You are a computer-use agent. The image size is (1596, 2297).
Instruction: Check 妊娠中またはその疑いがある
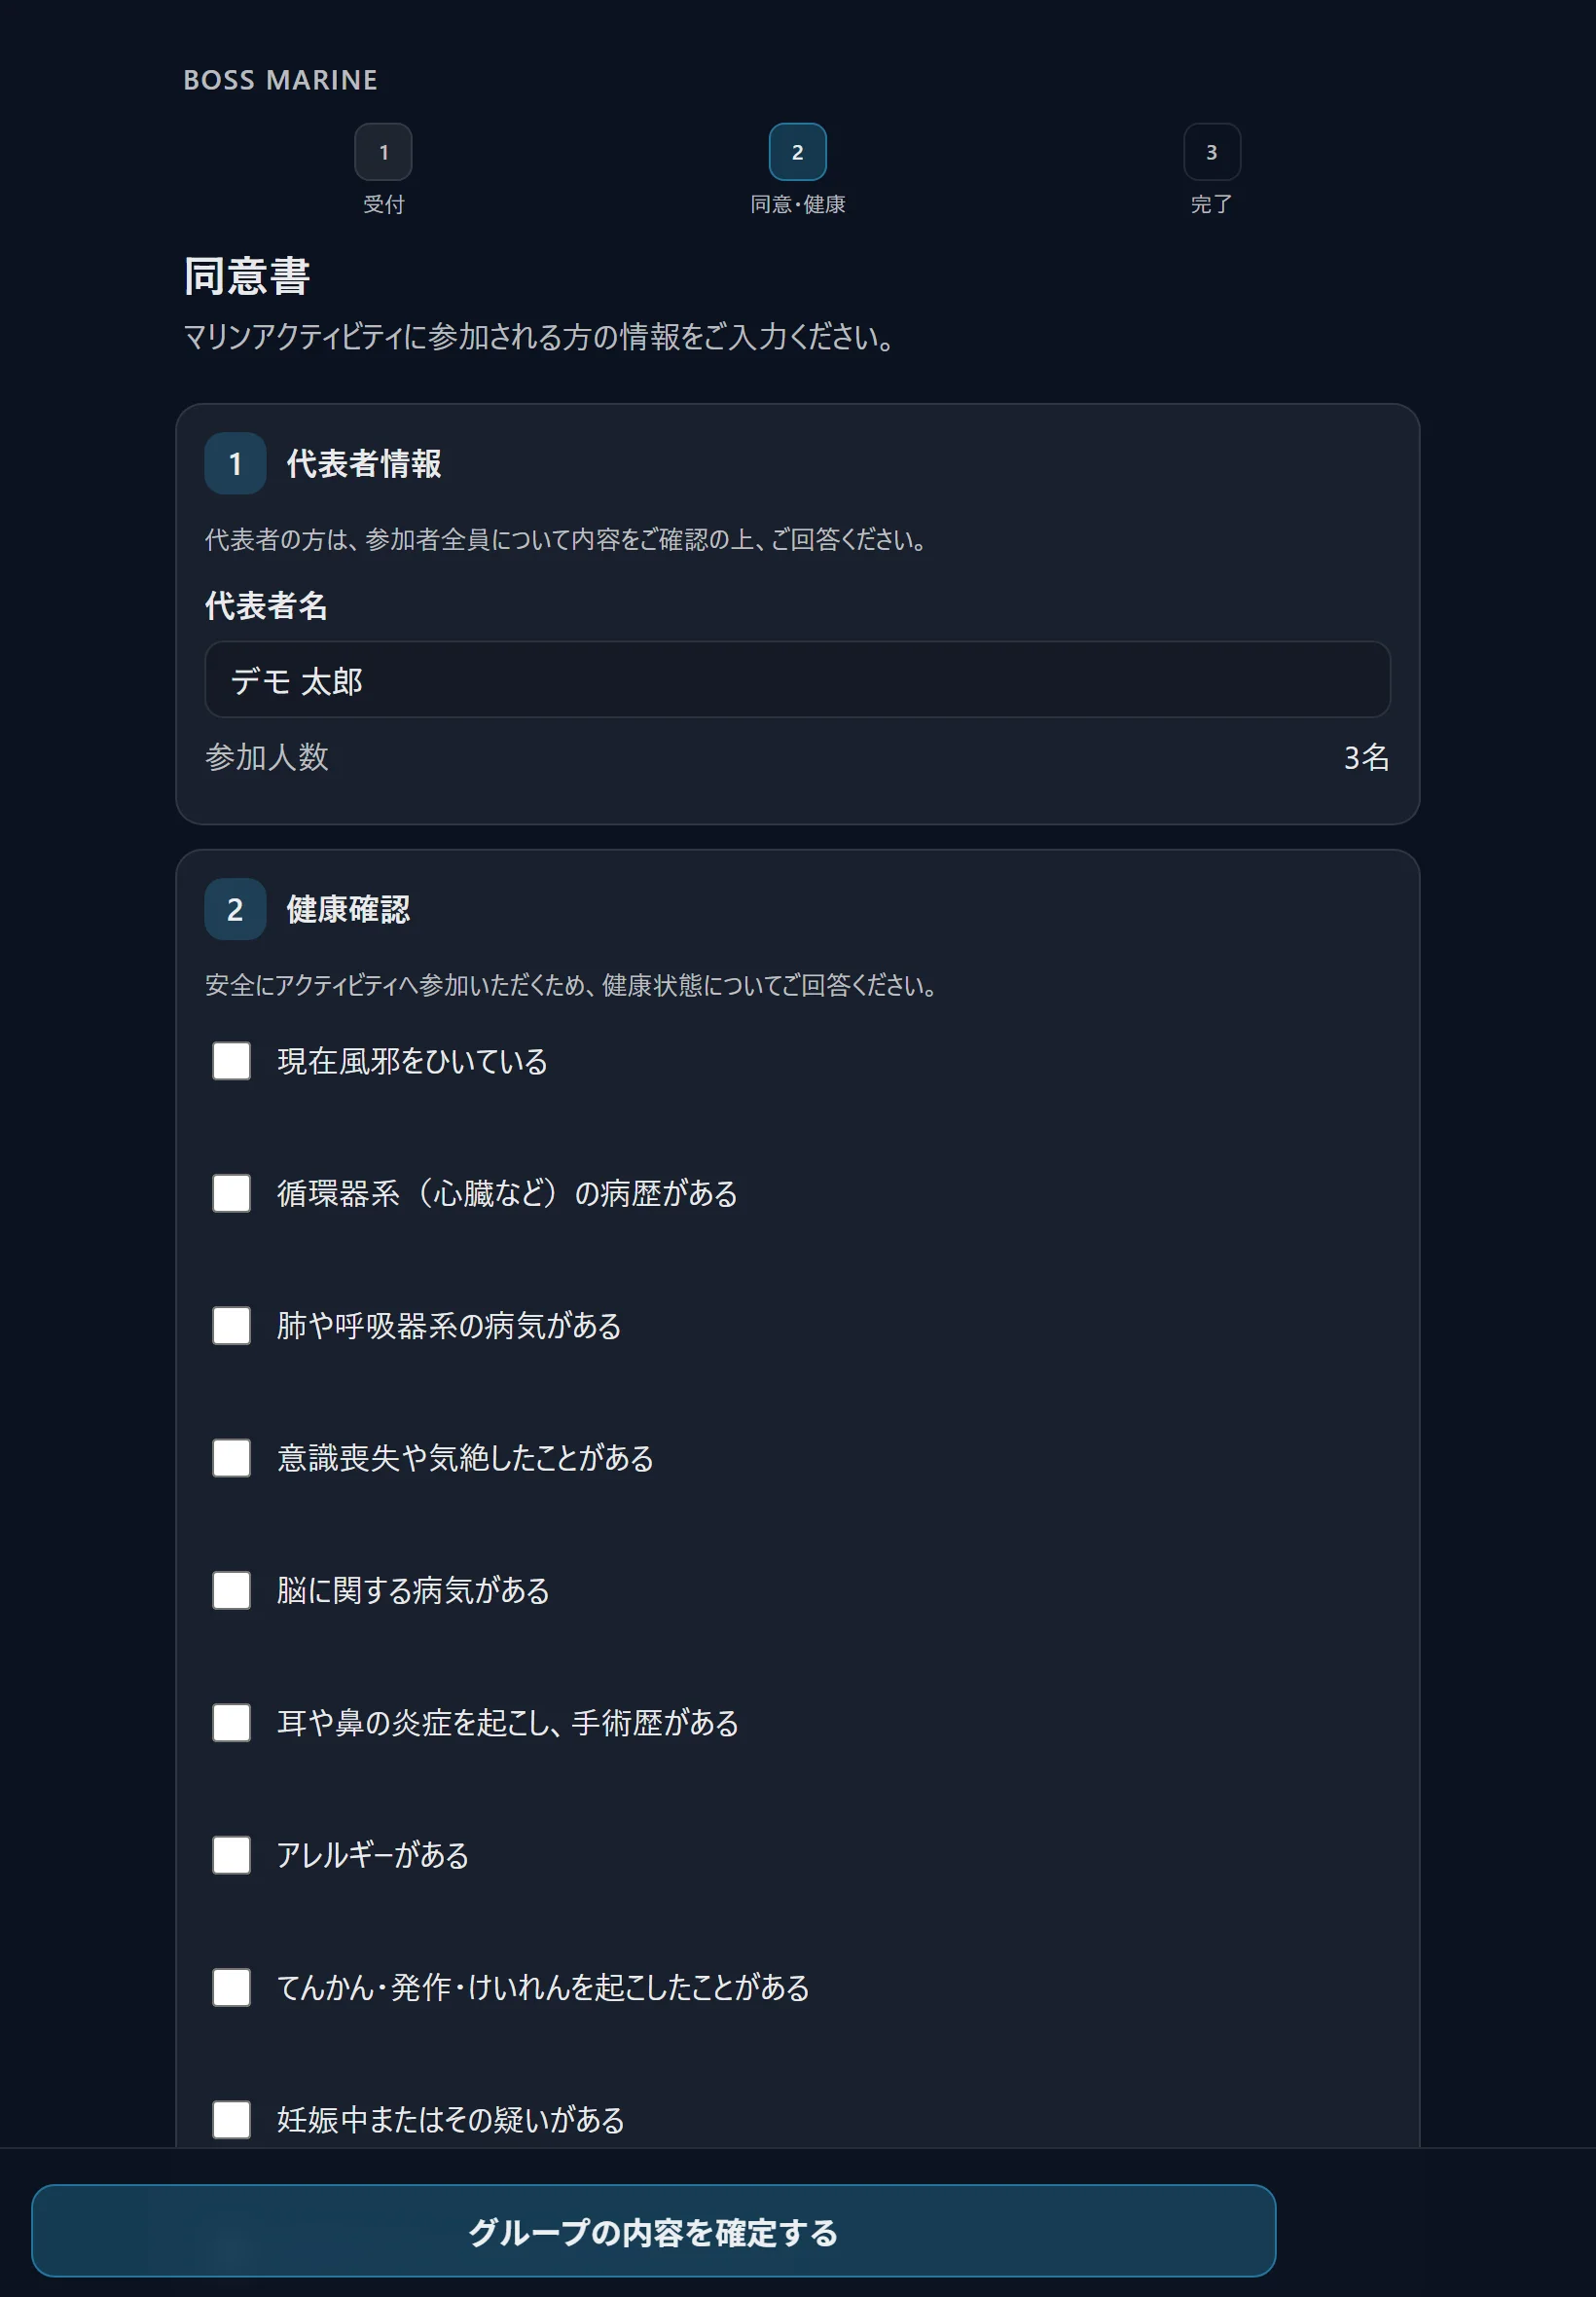tap(231, 2120)
